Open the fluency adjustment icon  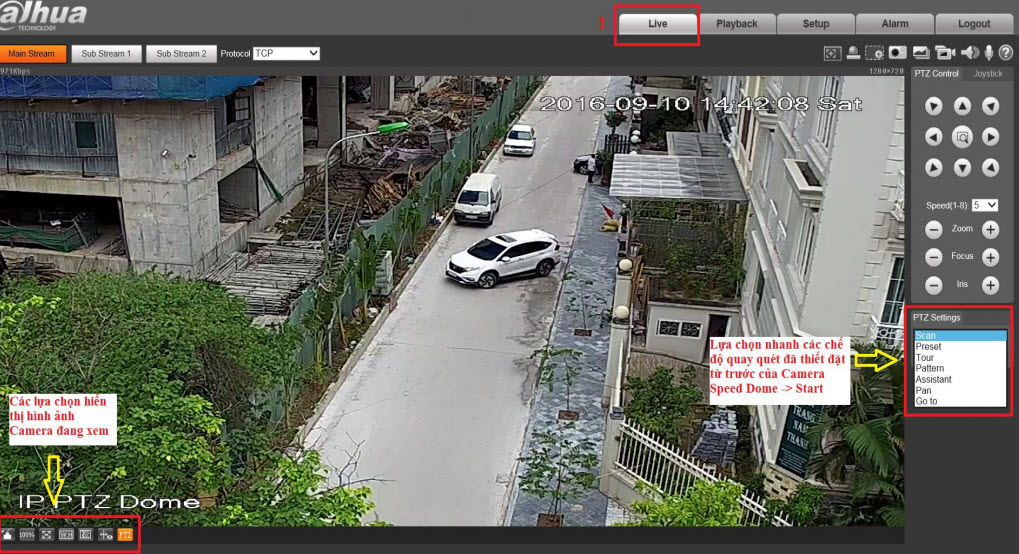point(86,534)
